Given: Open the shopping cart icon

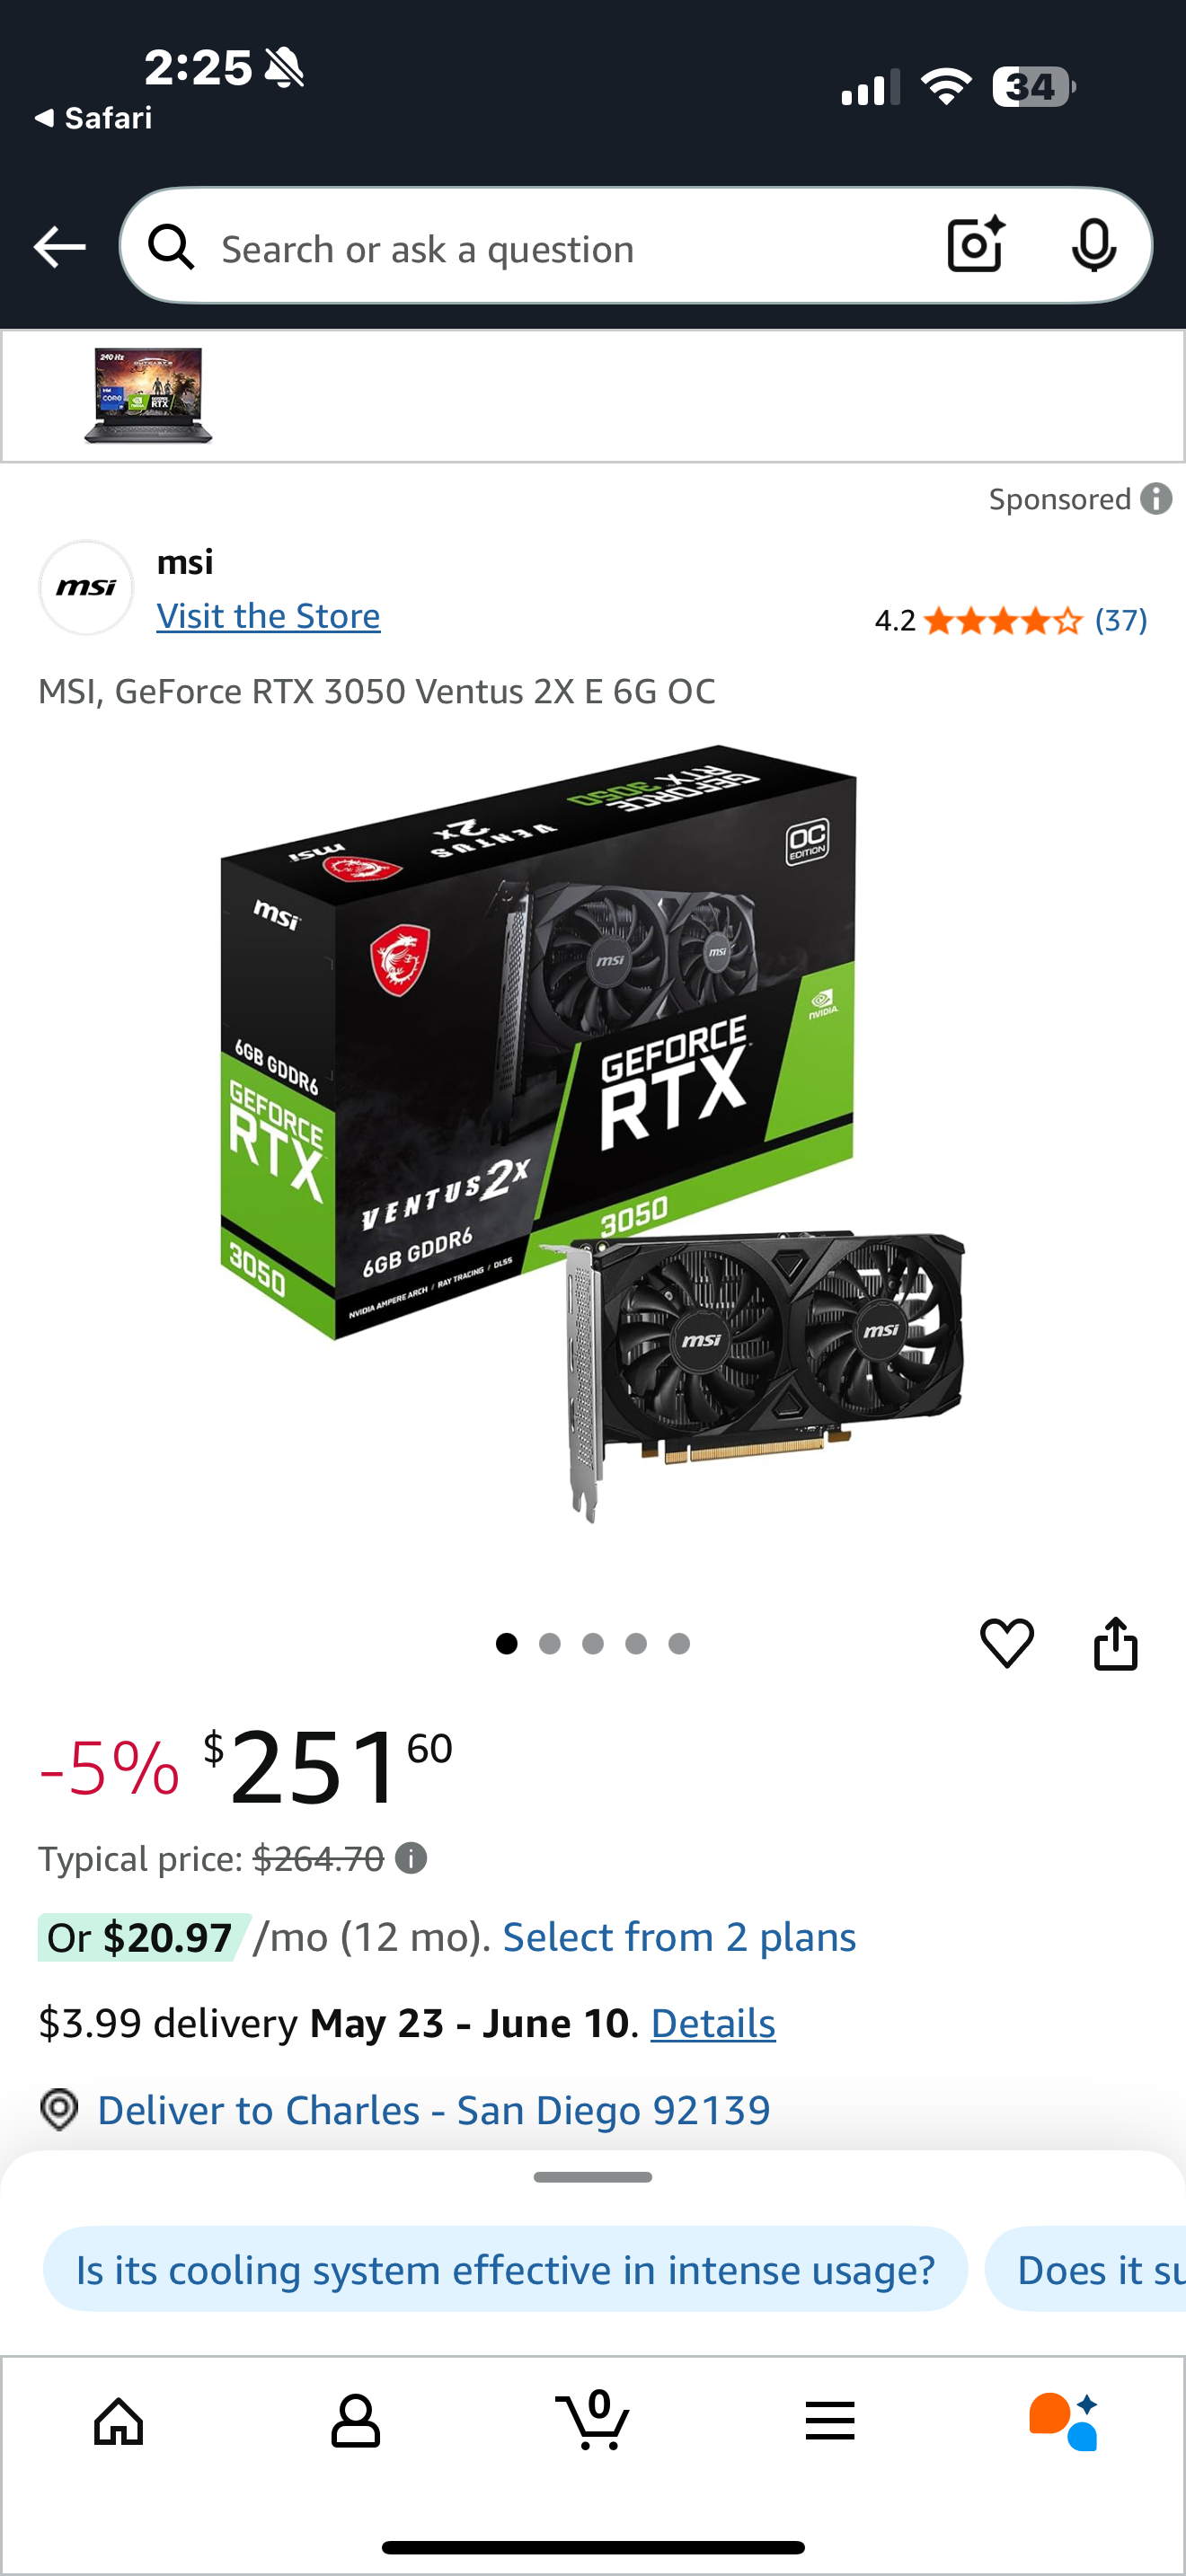Looking at the screenshot, I should (x=593, y=2419).
